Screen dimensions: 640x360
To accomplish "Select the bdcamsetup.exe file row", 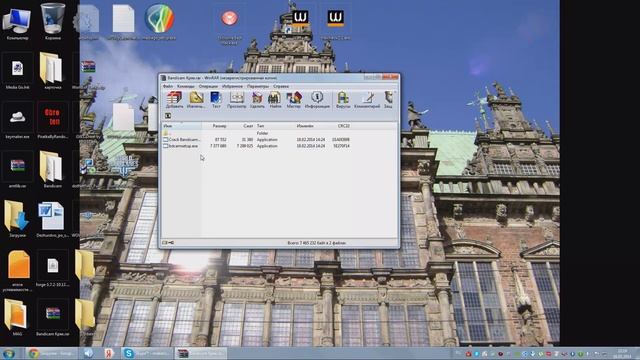I will point(257,146).
